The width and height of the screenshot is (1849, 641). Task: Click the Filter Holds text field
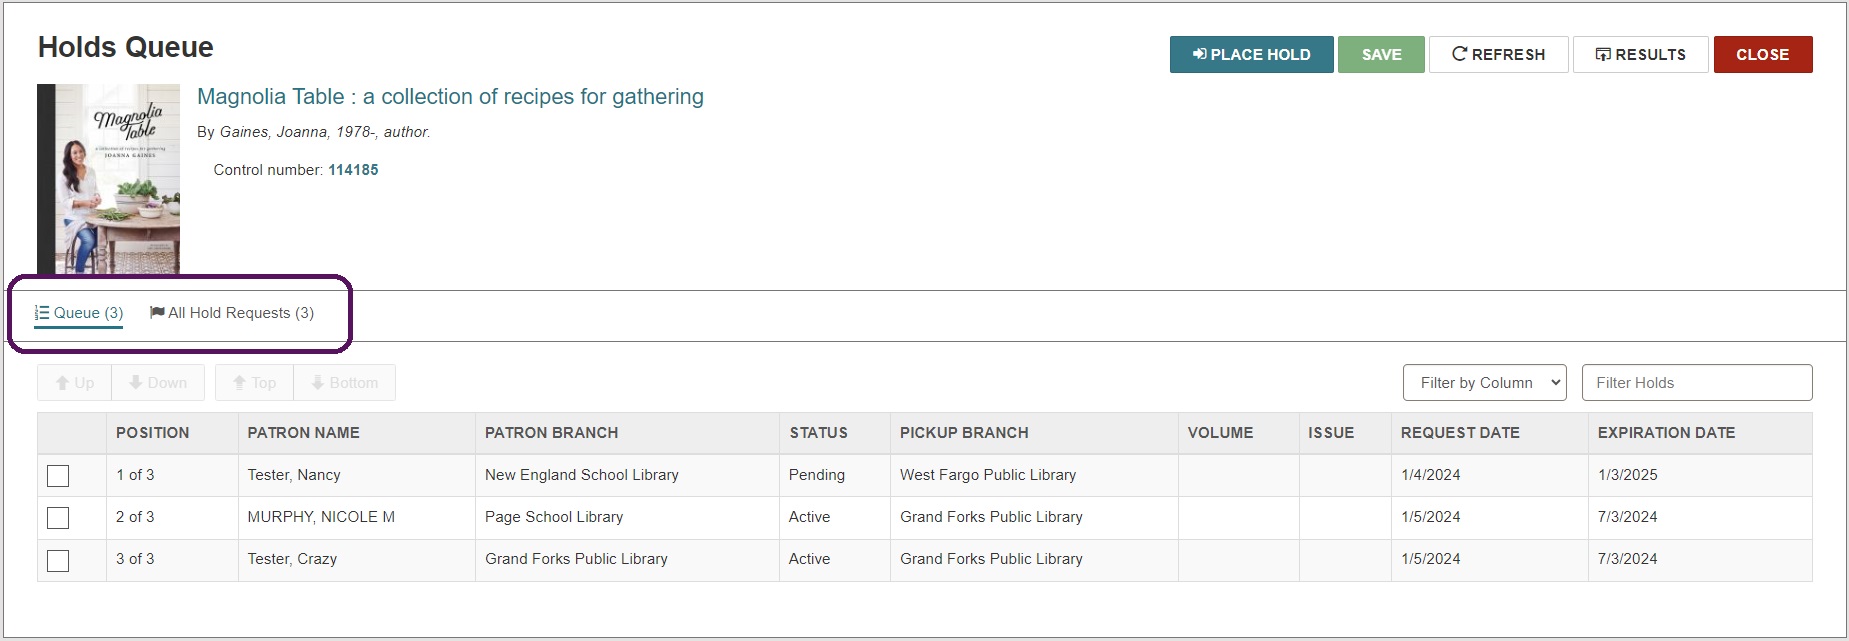point(1696,383)
